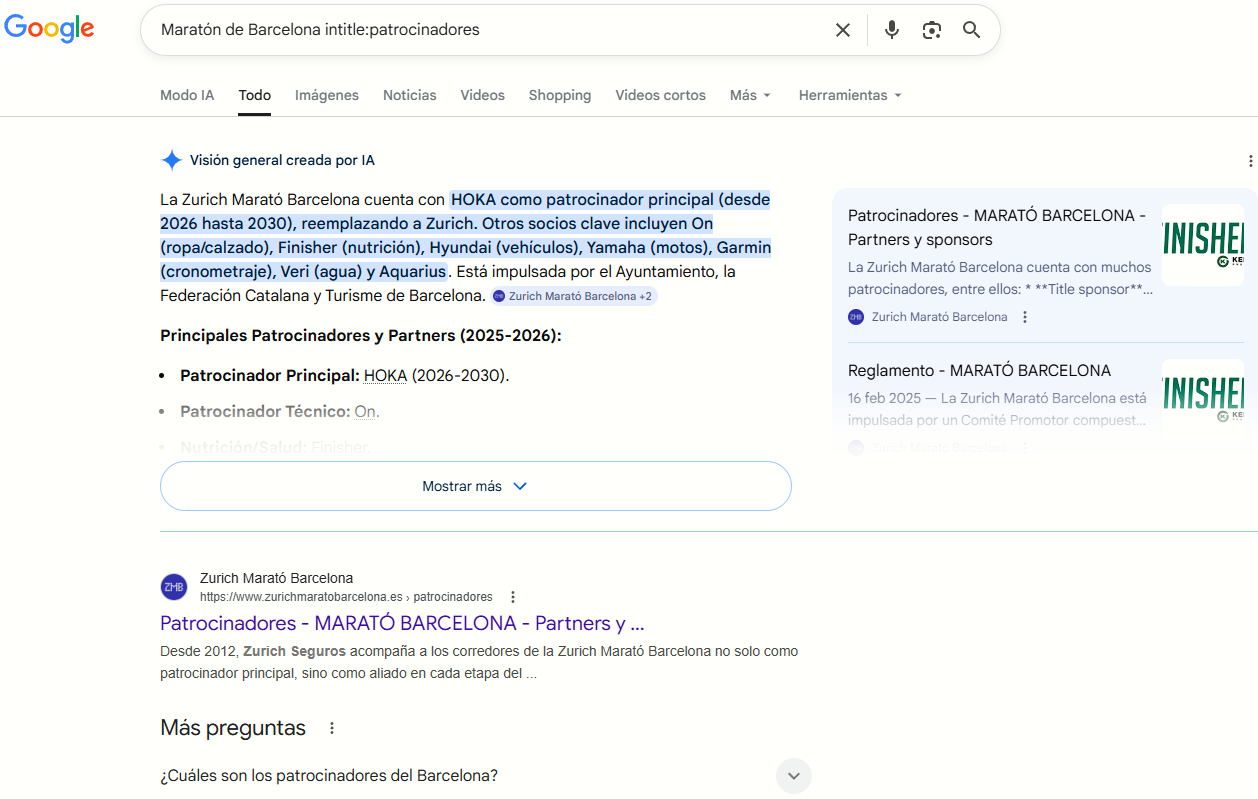Open the INISHE thumbnail on the first source card
This screenshot has height=799, width=1258.
[x=1202, y=243]
